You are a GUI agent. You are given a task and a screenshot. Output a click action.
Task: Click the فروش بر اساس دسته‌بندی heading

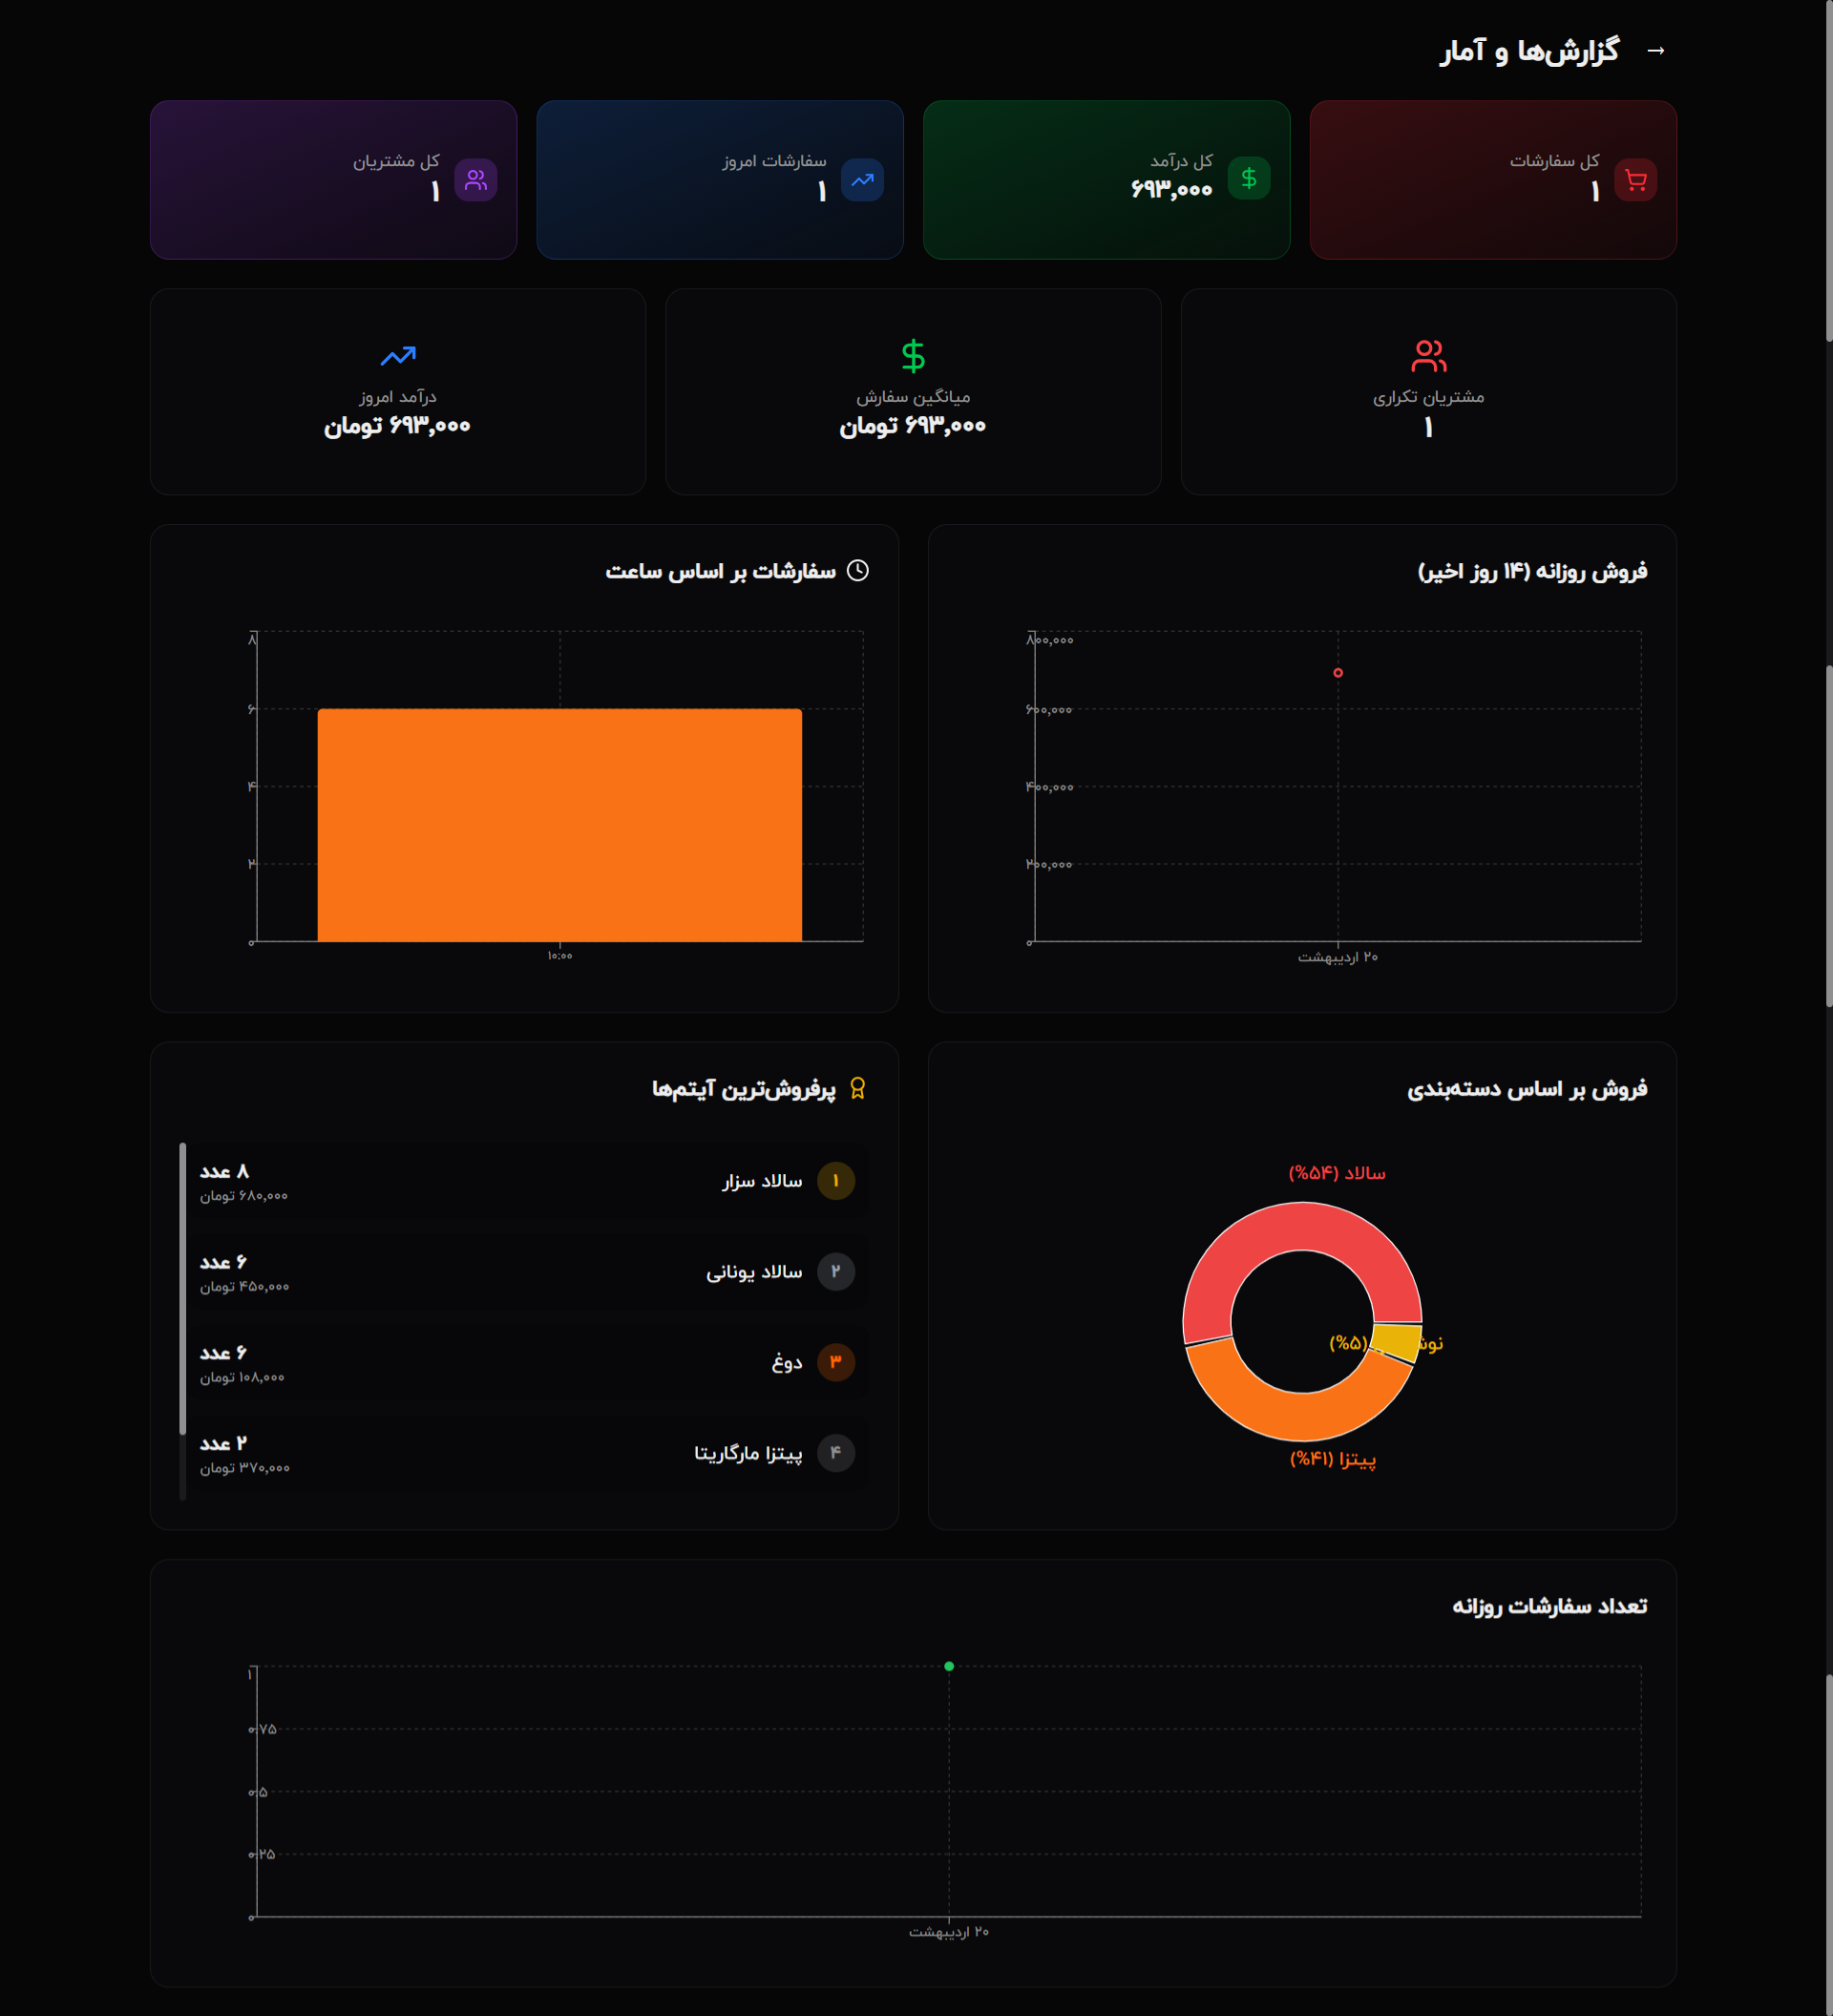tap(1527, 1089)
